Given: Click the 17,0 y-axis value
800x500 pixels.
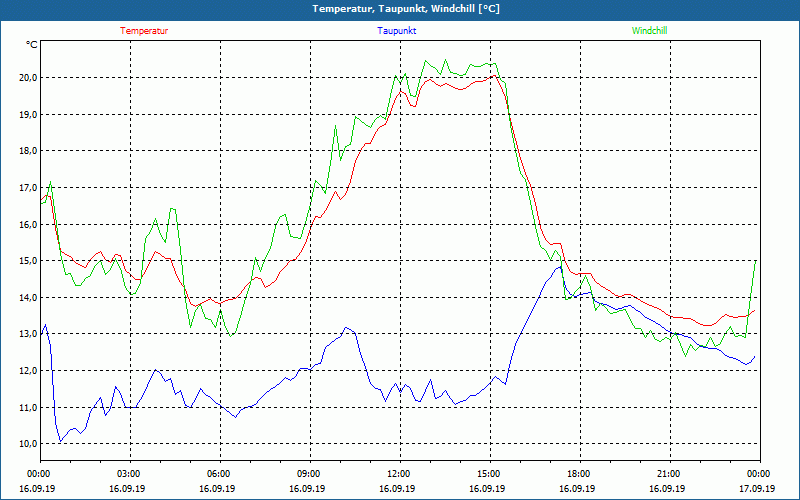Looking at the screenshot, I should click(29, 187).
